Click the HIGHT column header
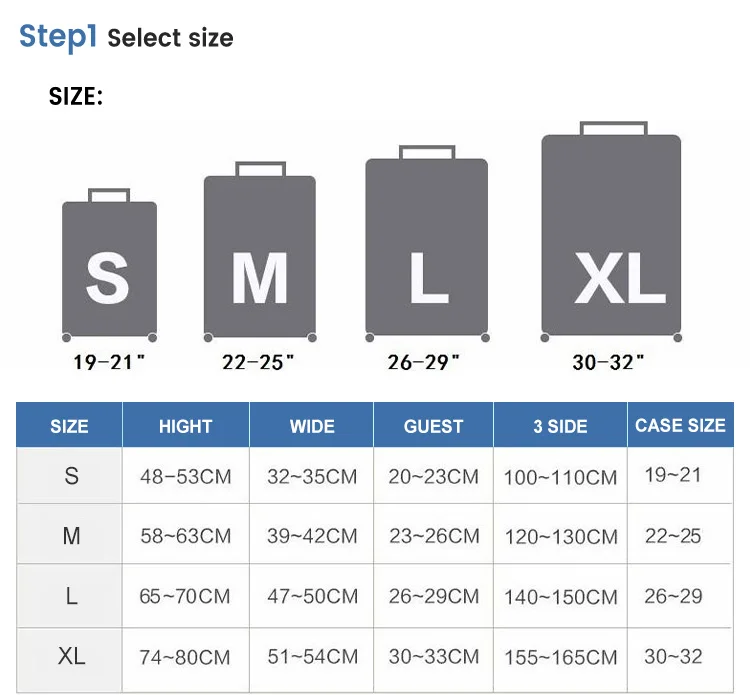 coord(185,426)
